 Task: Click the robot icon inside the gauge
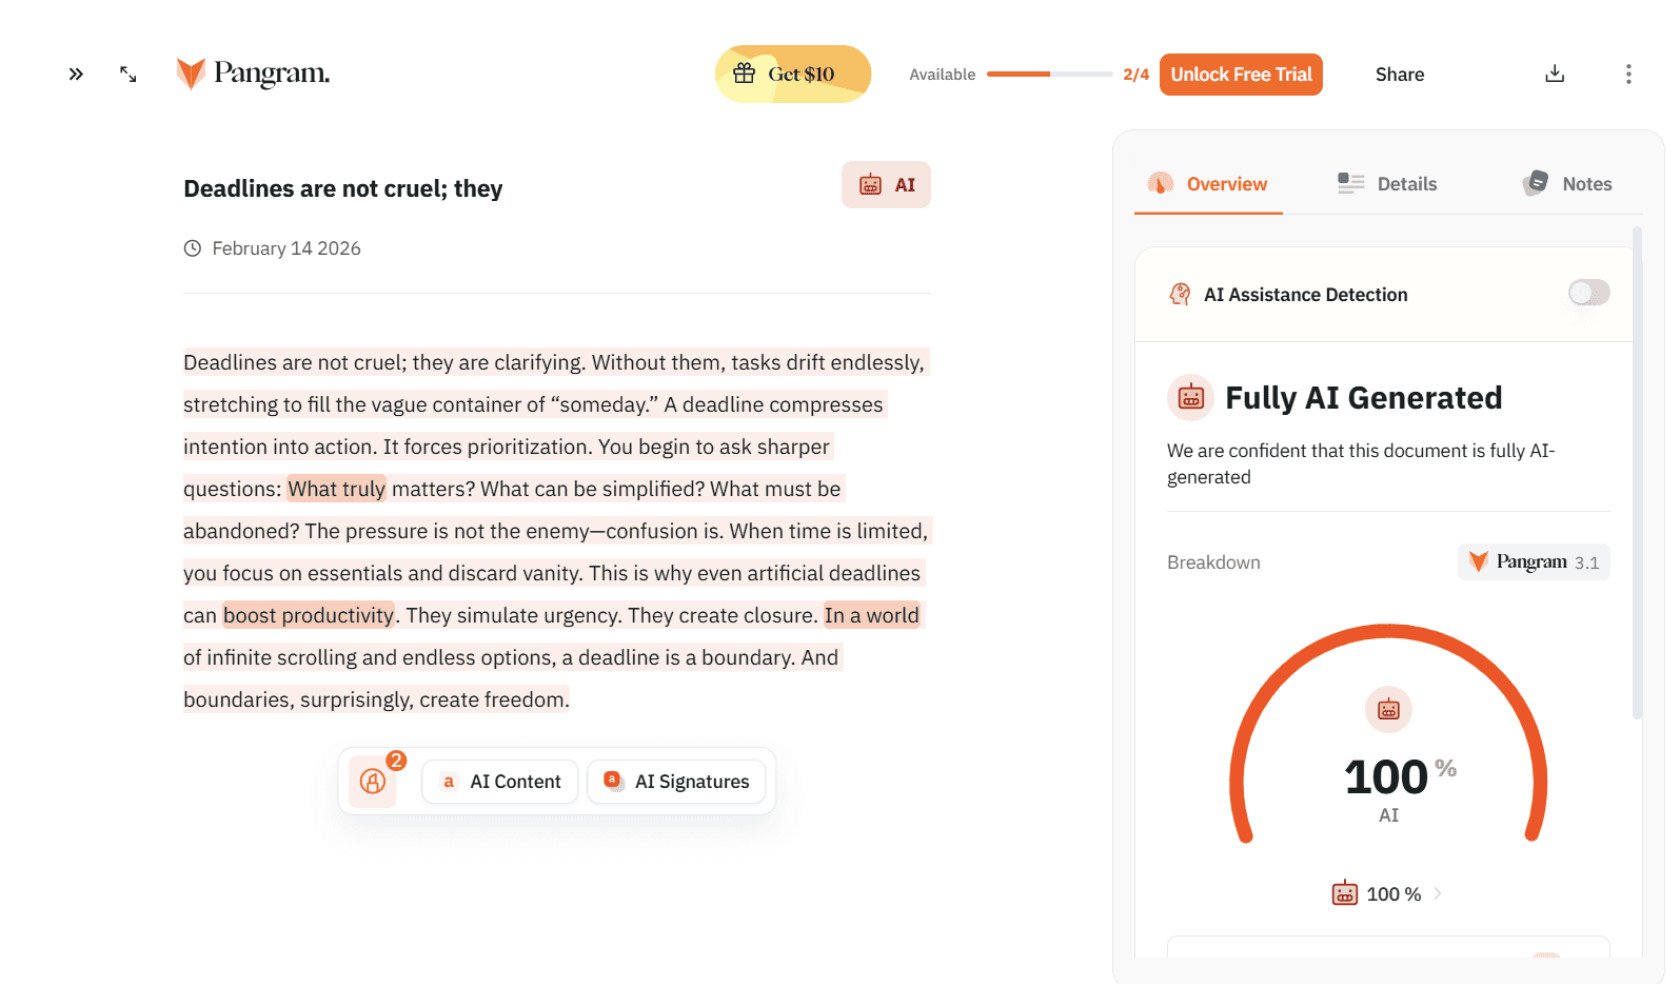1388,710
